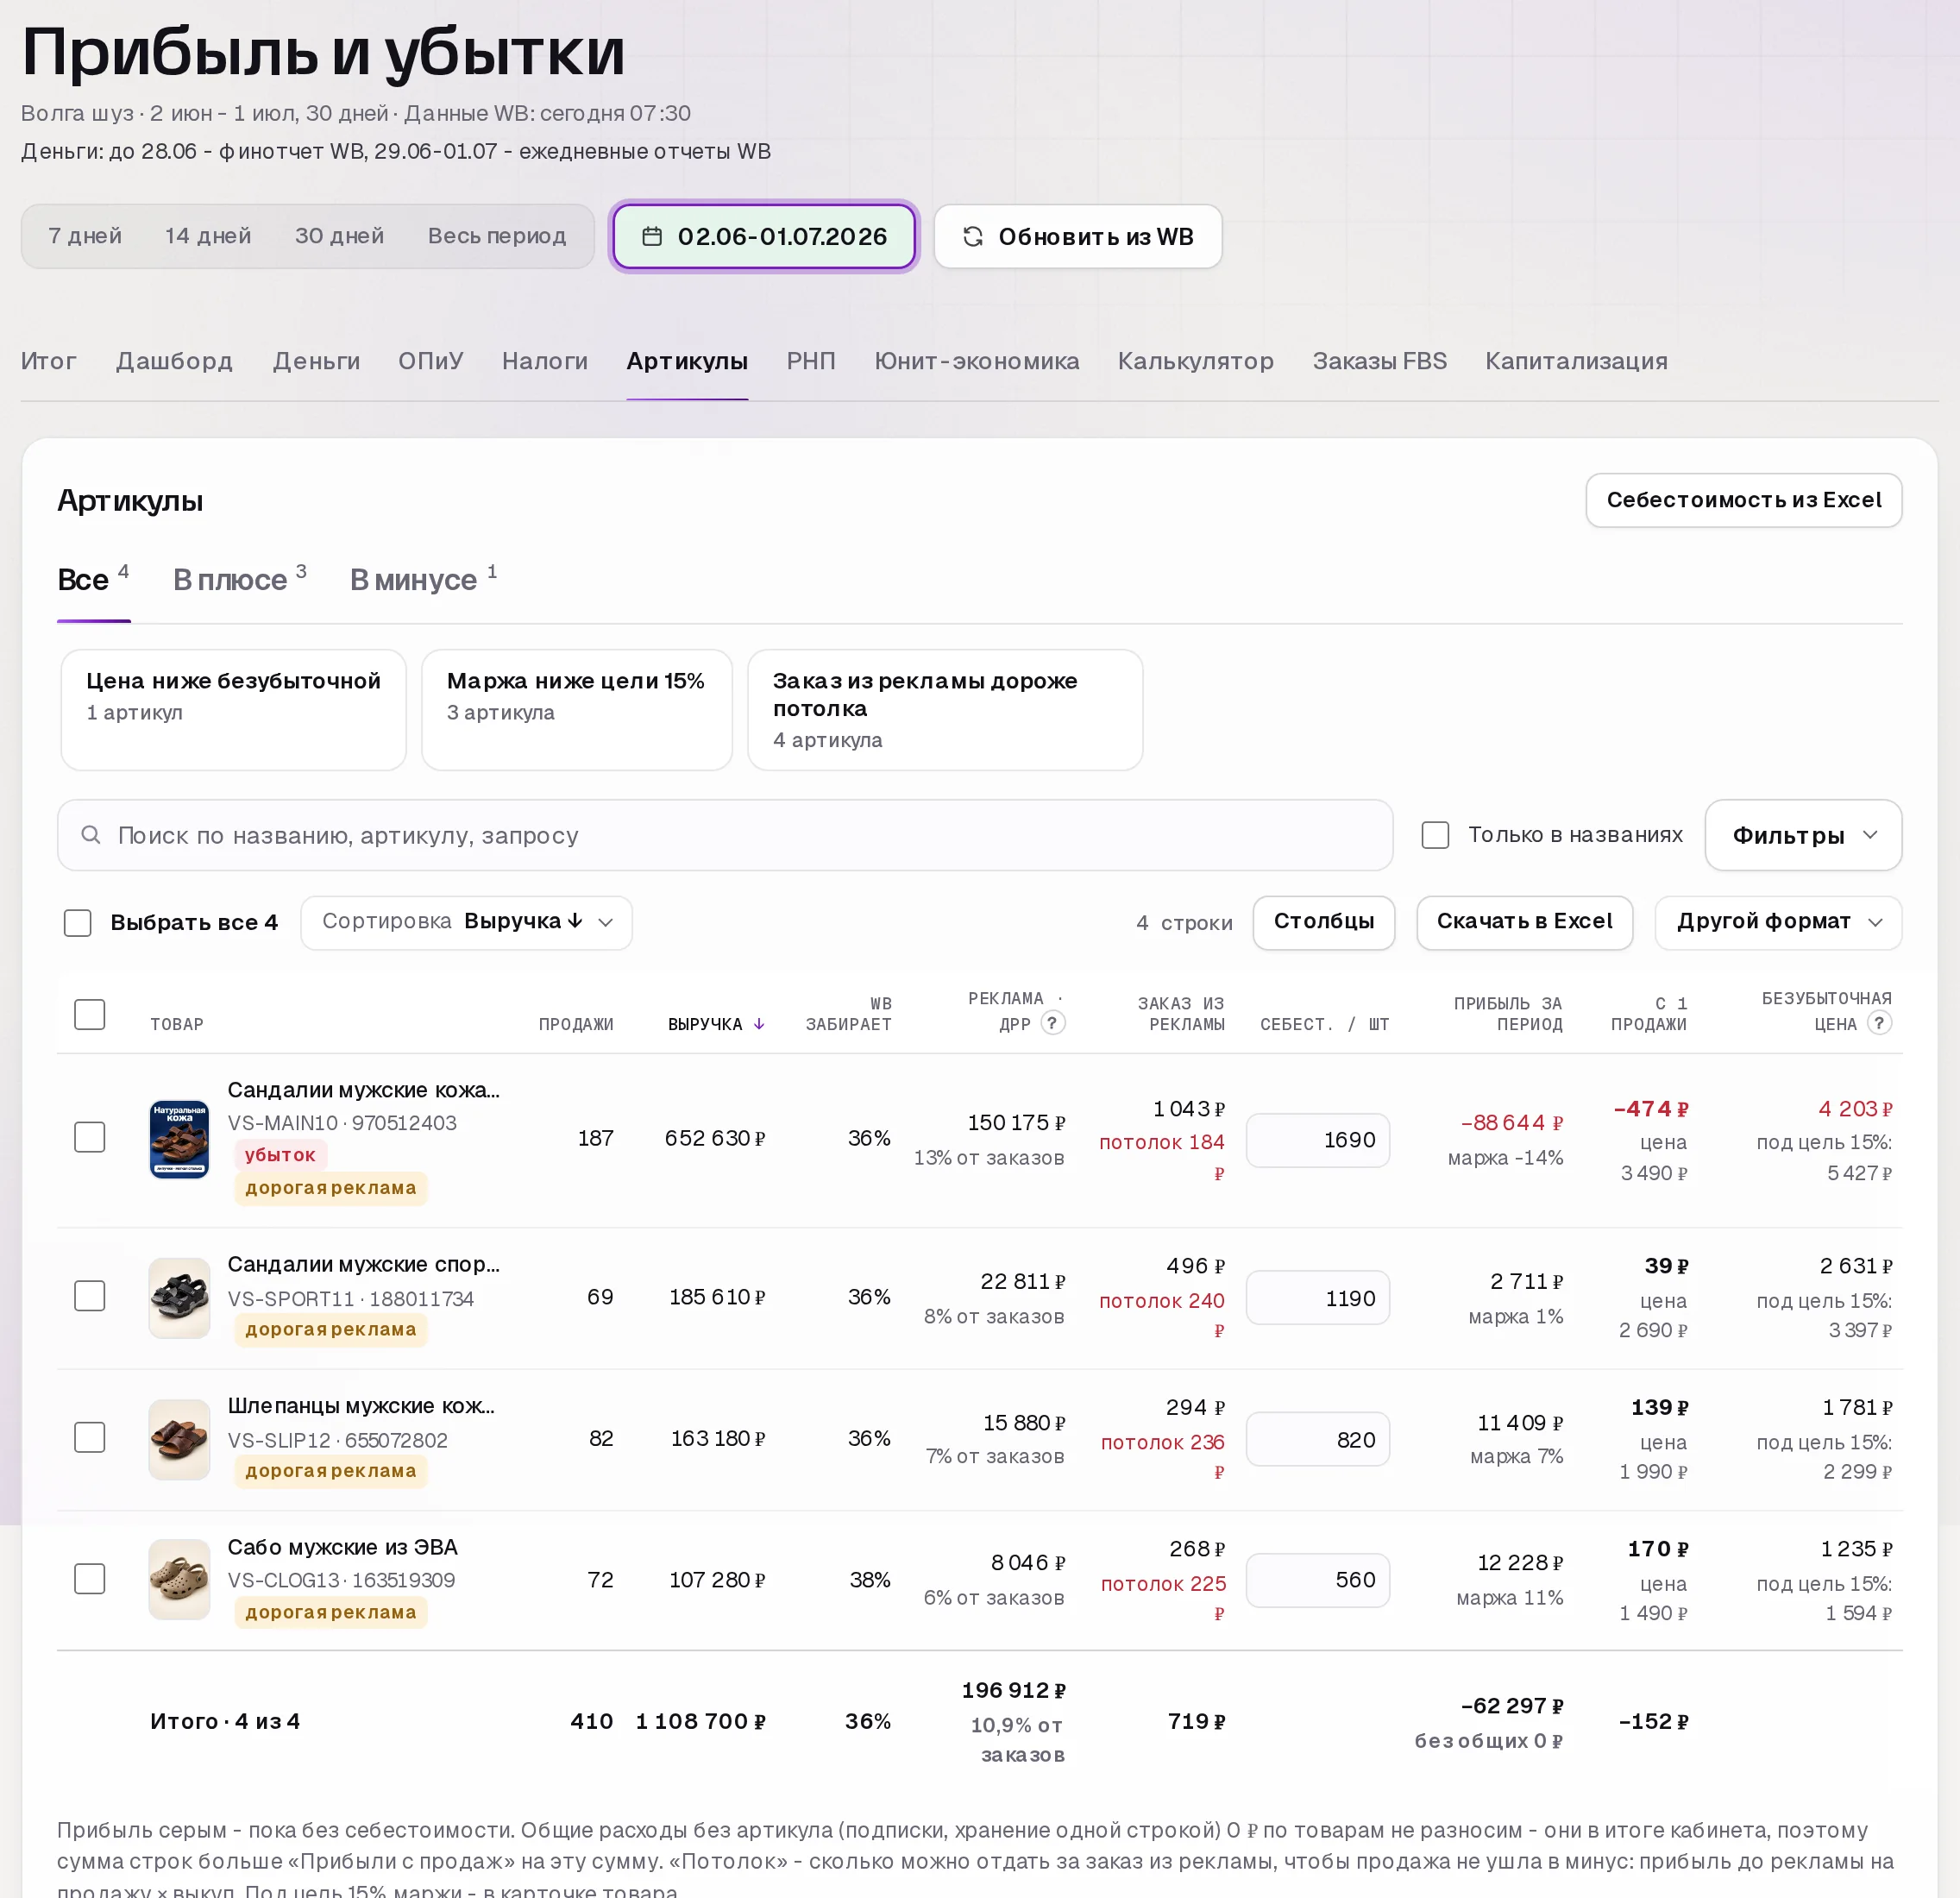Click the убыток tag on VS-MAIN10
1960x1898 pixels.
coord(280,1155)
